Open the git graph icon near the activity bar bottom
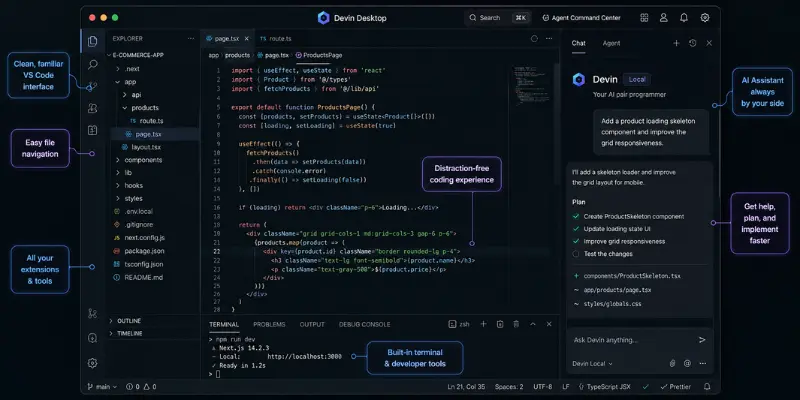This screenshot has height=400, width=800. [x=92, y=314]
